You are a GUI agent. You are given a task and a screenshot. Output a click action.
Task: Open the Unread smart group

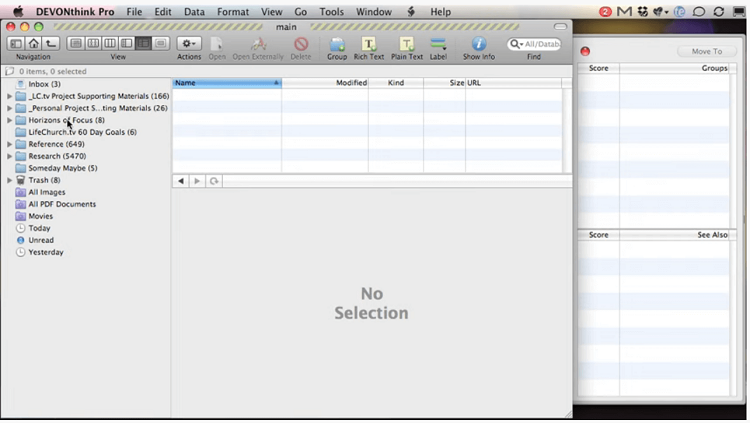[41, 240]
